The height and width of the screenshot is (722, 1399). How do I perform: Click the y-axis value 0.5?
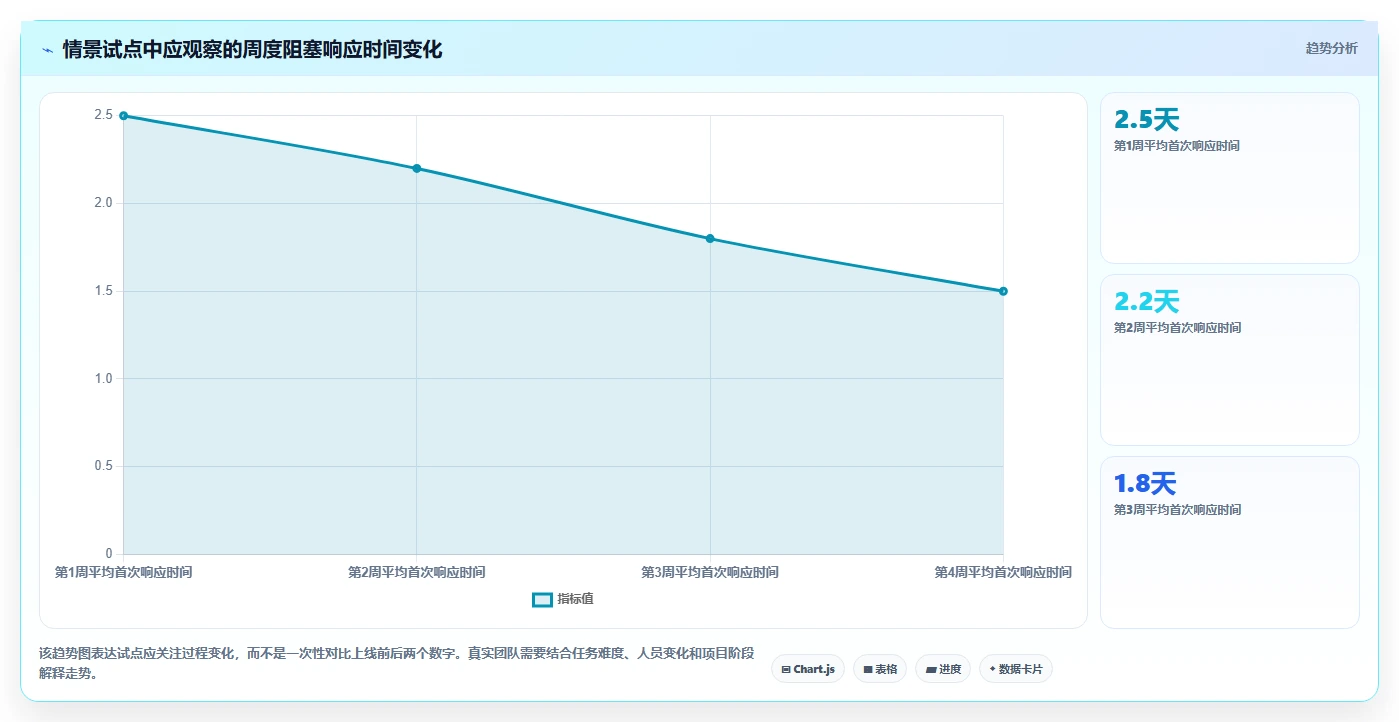click(x=103, y=466)
